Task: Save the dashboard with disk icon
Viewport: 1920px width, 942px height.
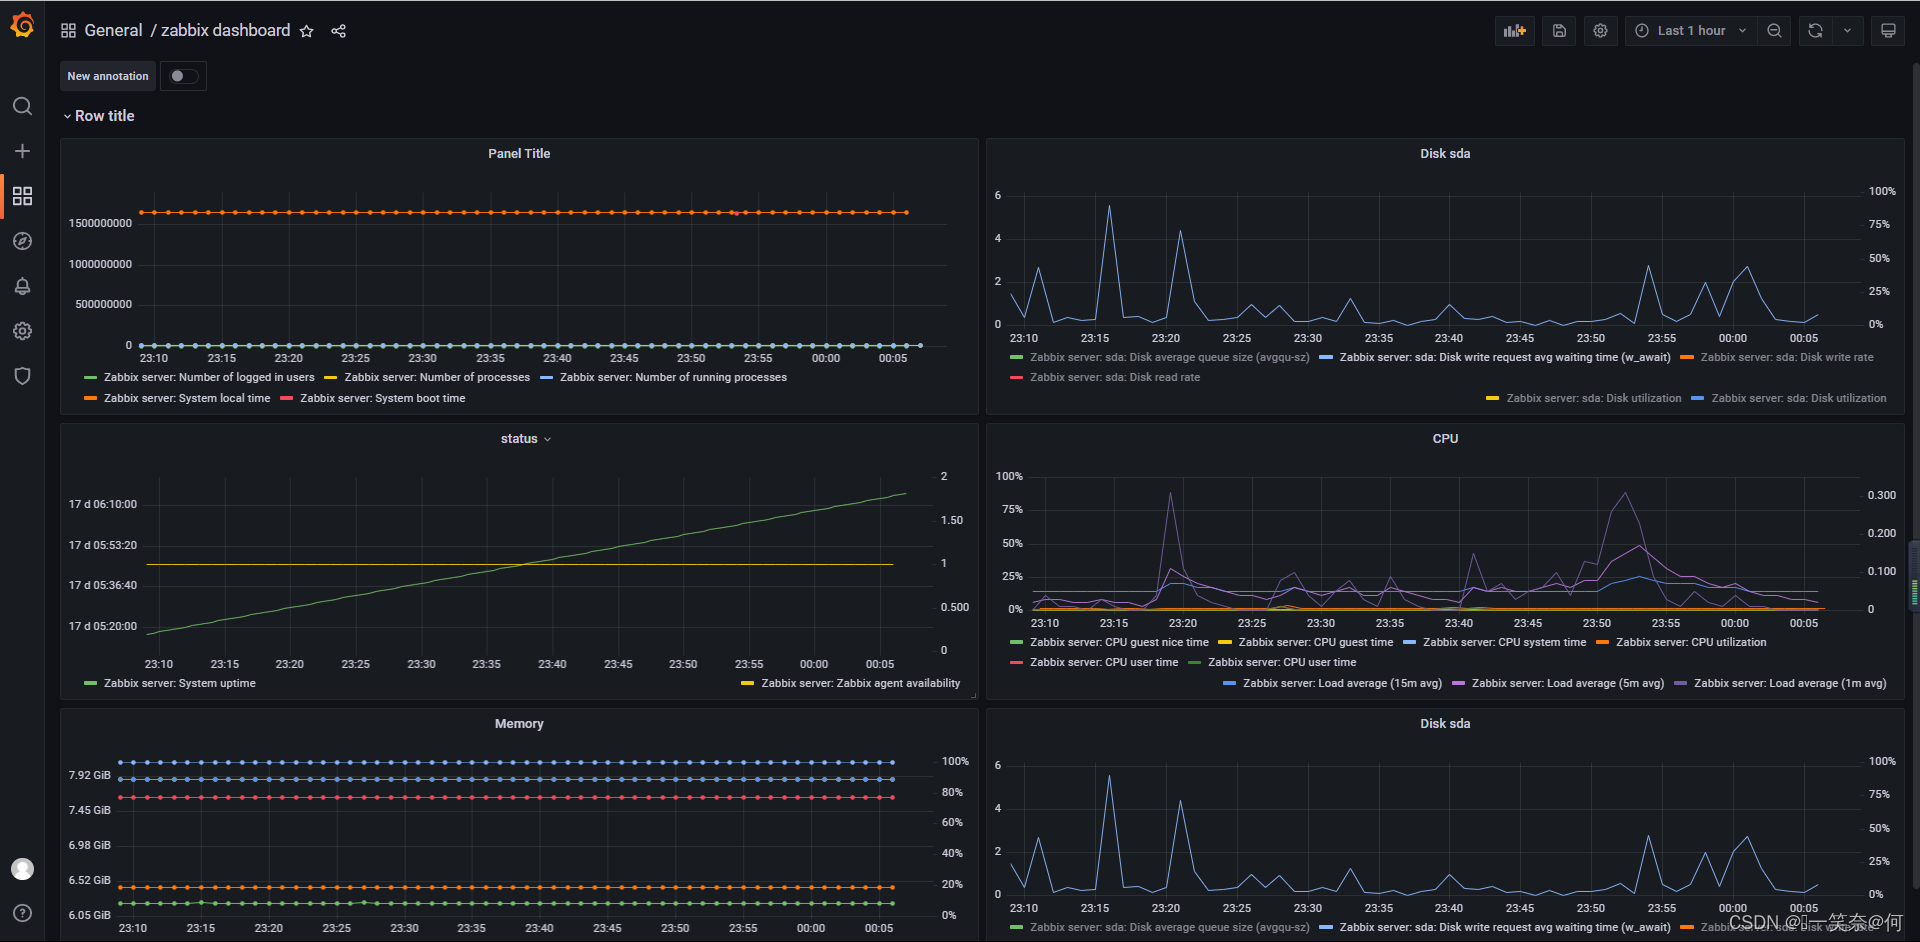Action: click(x=1559, y=31)
